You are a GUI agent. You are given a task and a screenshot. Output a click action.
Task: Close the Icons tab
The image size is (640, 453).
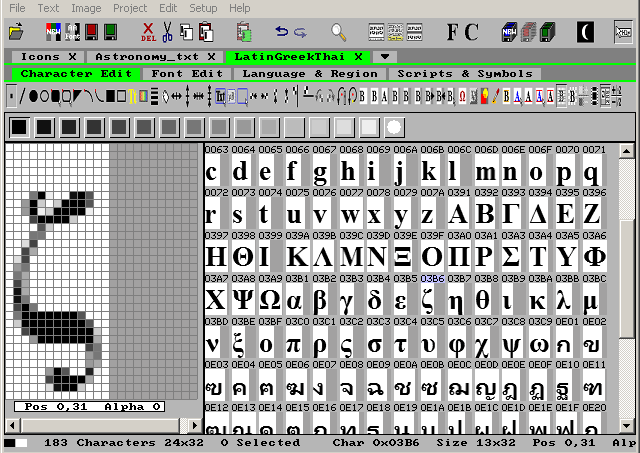pos(72,56)
